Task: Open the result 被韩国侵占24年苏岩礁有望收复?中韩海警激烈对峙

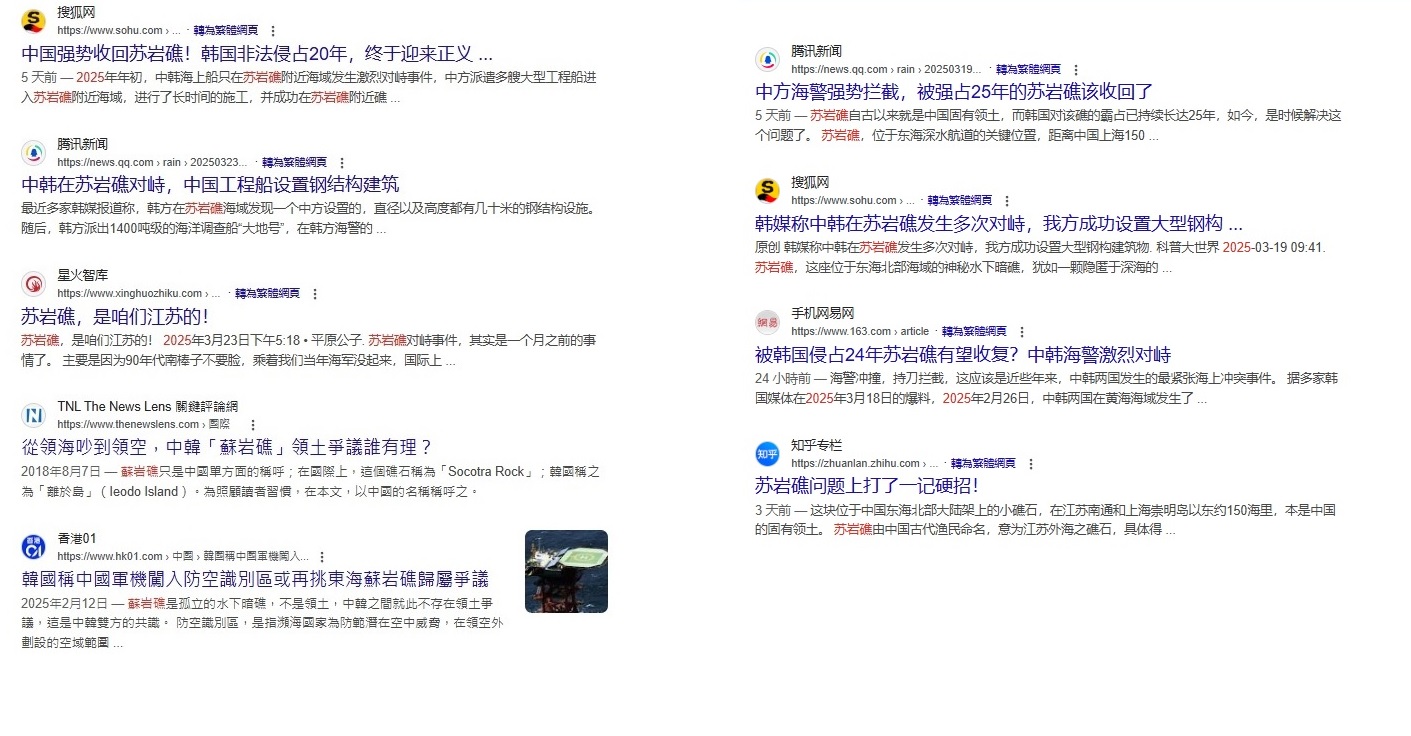Action: tap(963, 355)
